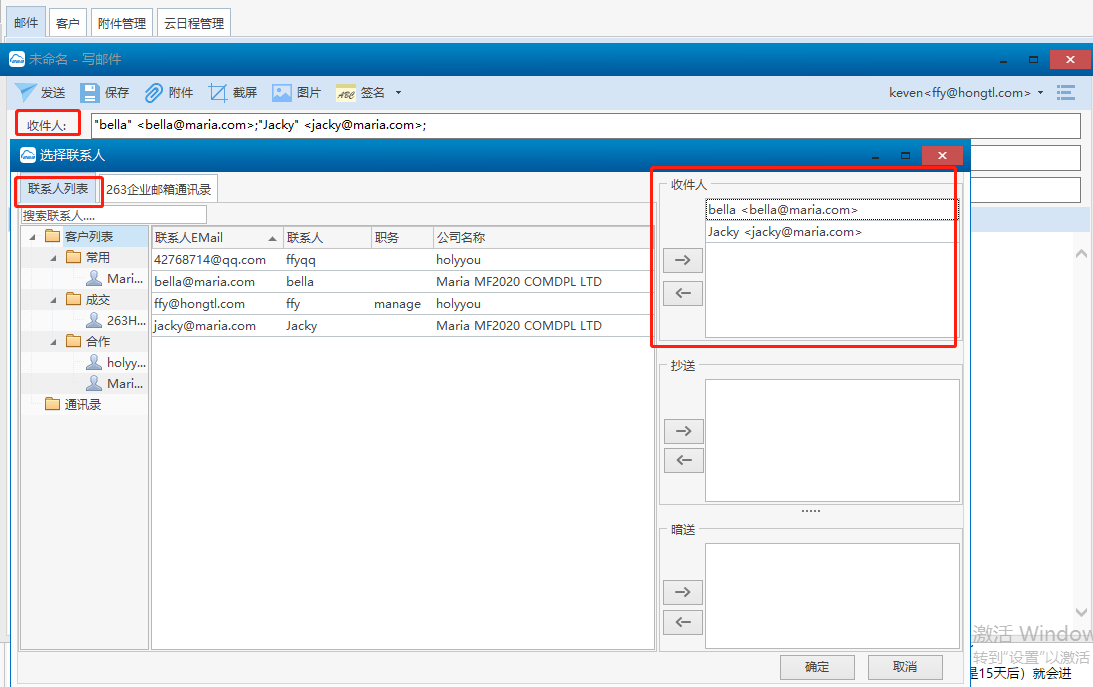Screen dimensions: 1093x687
Task: Click the Attachment (附件) paperclip icon
Action: [154, 93]
